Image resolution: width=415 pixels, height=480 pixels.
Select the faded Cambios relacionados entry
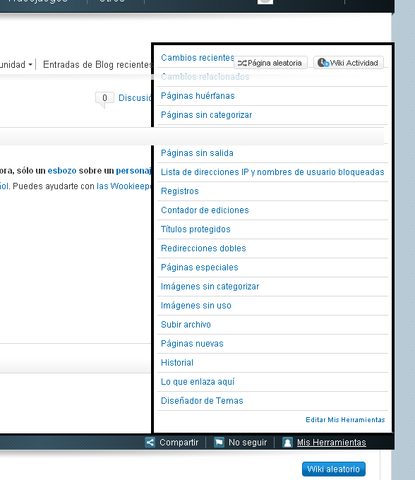point(205,77)
